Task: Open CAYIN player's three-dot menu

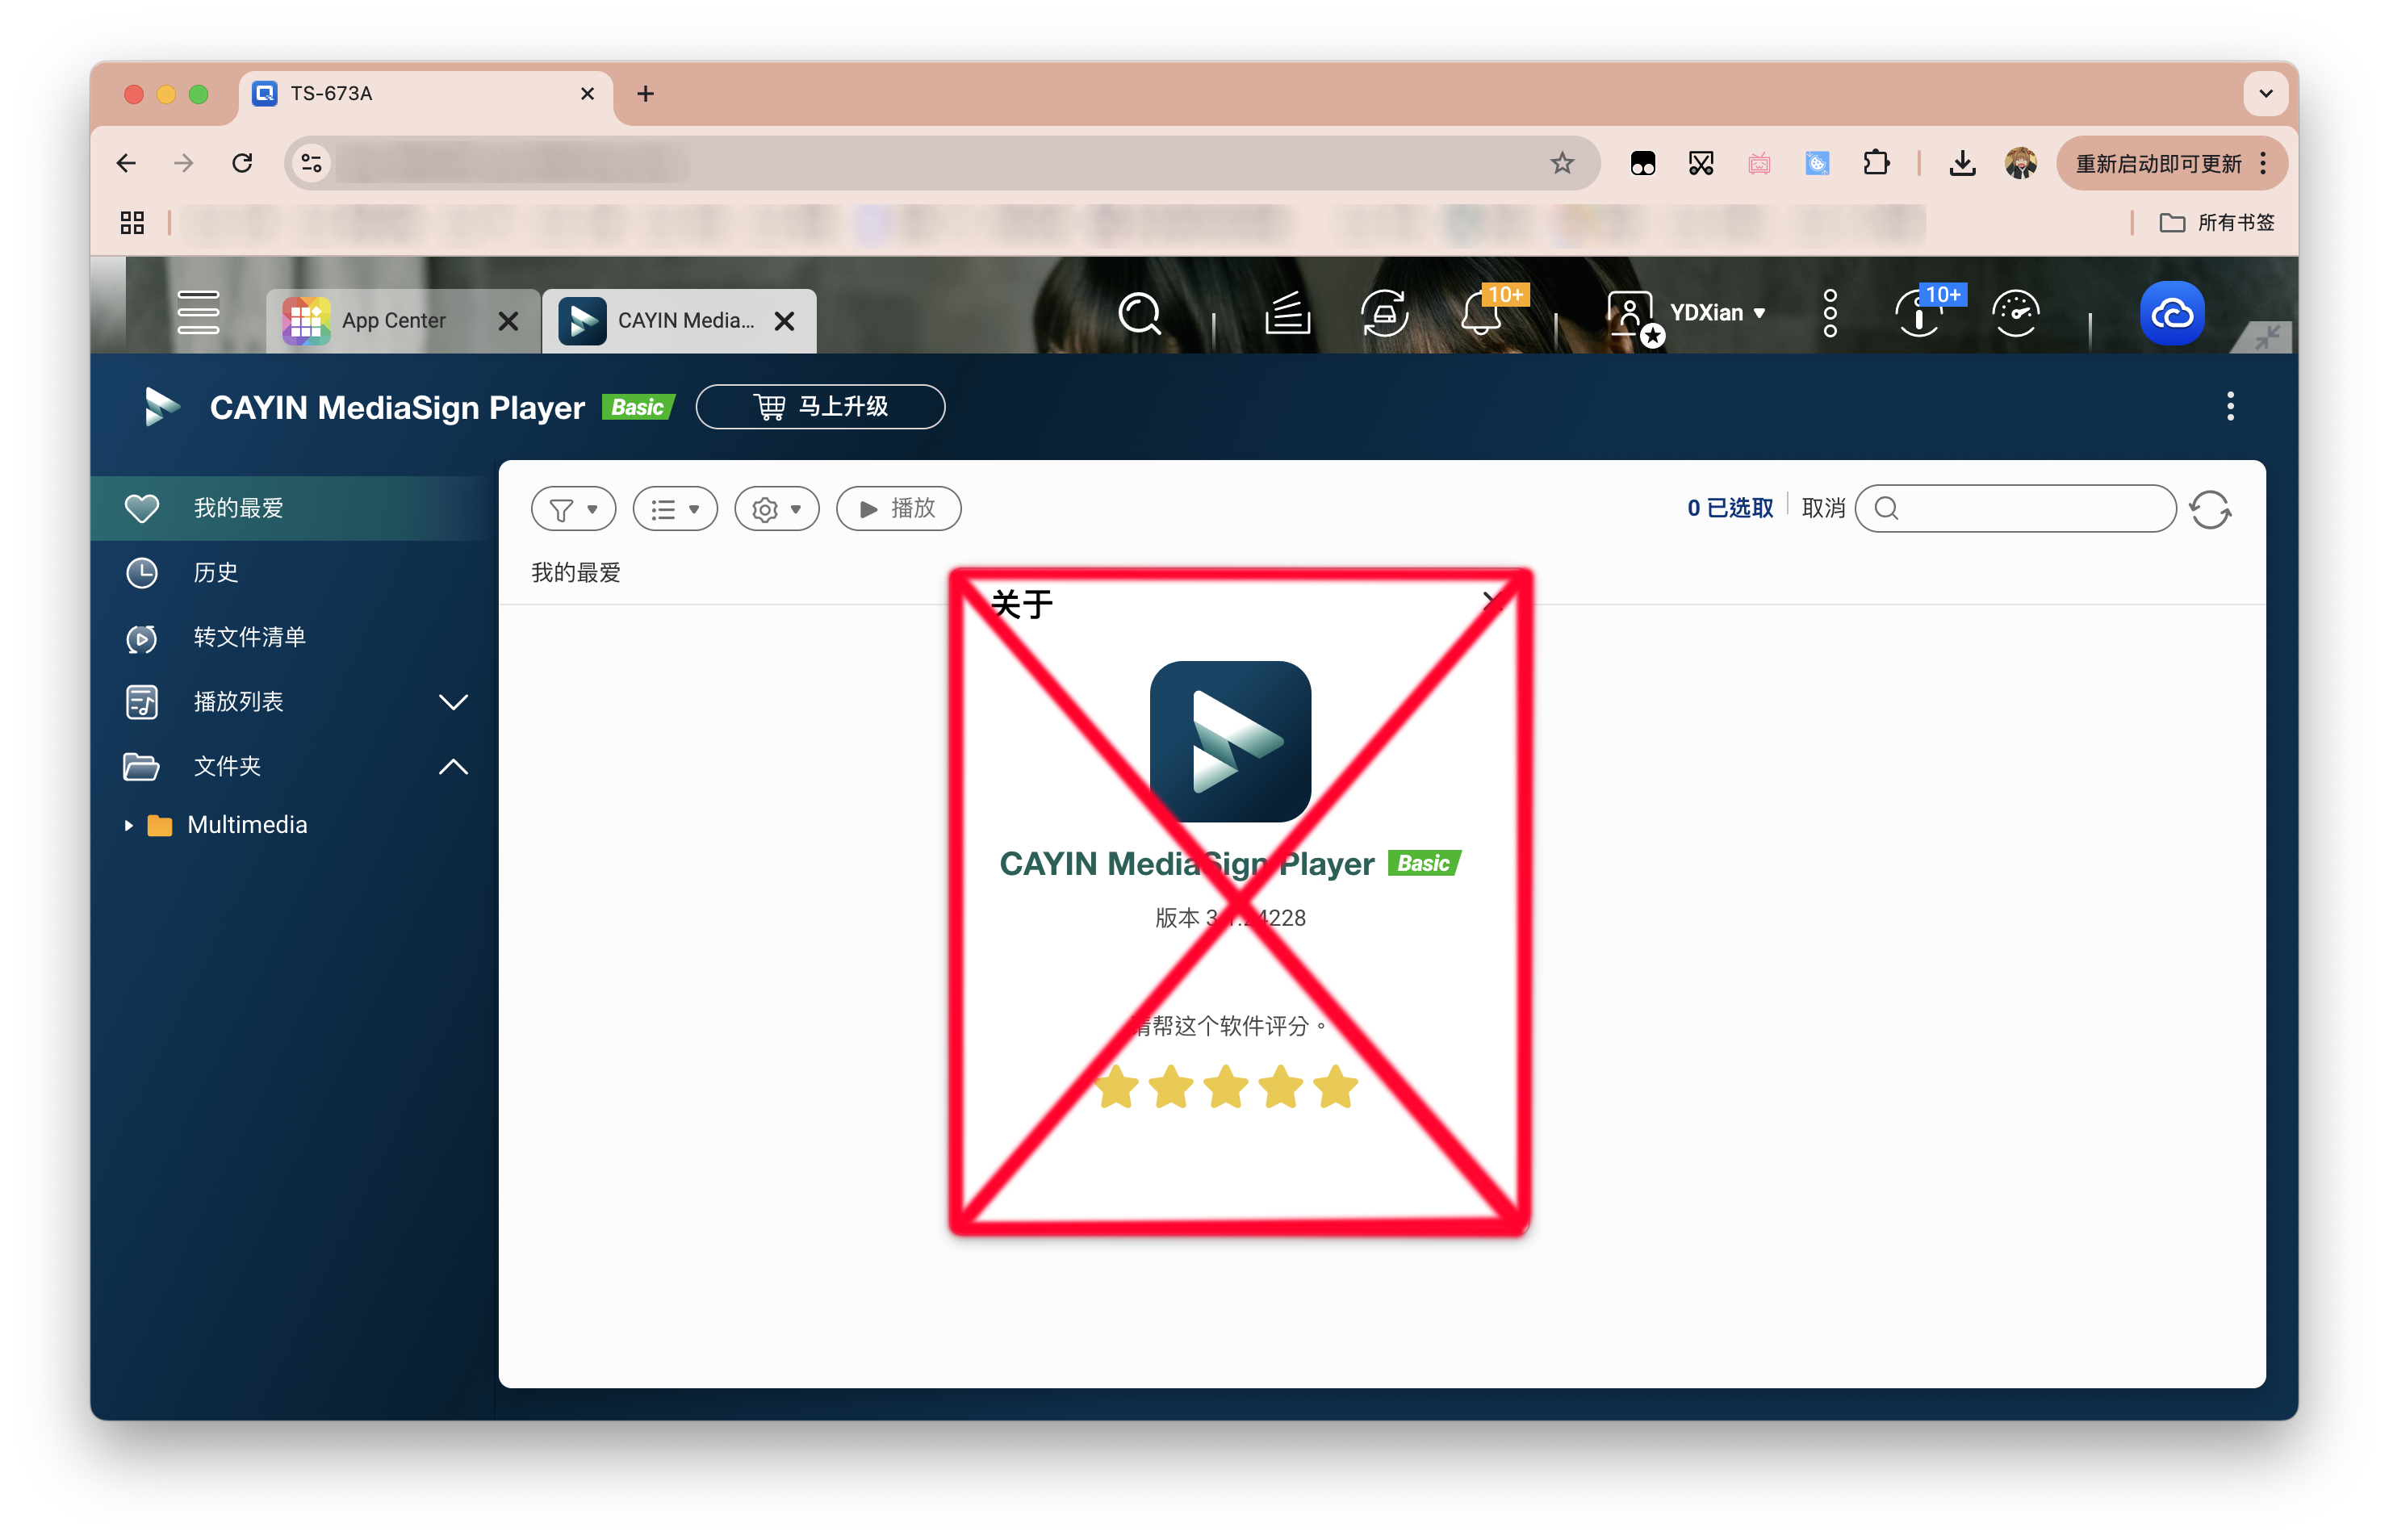Action: pyautogui.click(x=2230, y=406)
